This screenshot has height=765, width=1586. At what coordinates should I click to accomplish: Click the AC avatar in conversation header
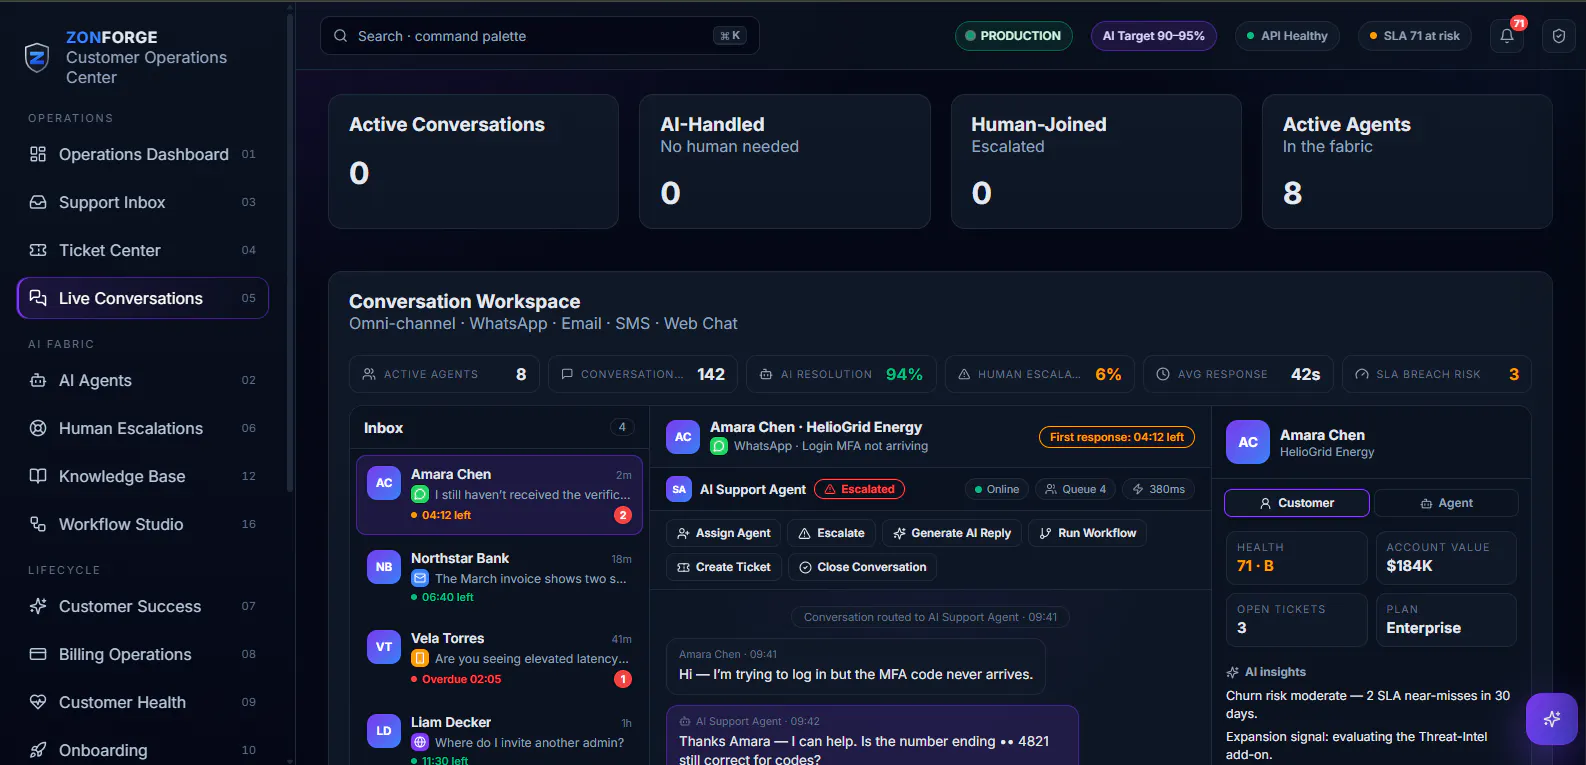[683, 436]
